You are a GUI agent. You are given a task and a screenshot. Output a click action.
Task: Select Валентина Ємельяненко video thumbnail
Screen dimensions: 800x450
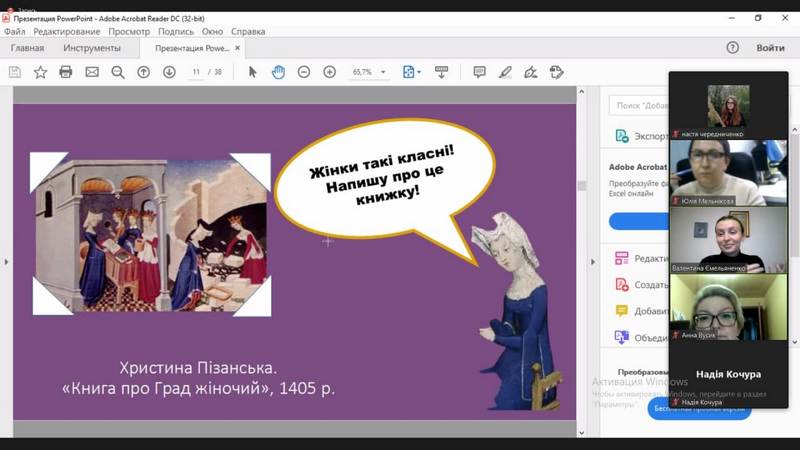729,240
